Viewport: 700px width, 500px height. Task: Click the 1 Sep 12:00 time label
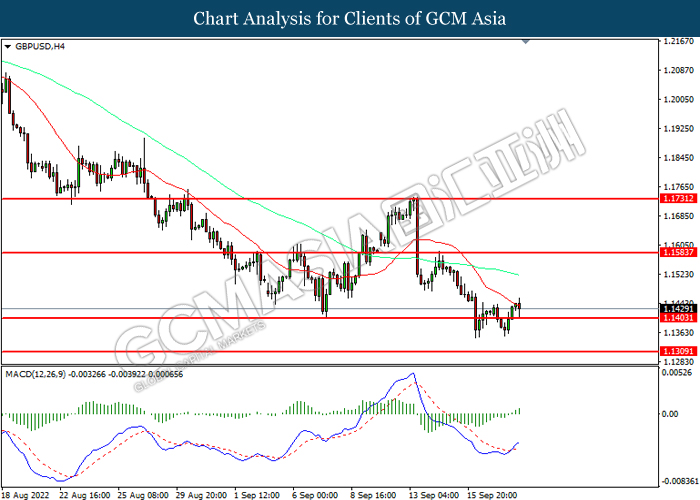(x=257, y=495)
